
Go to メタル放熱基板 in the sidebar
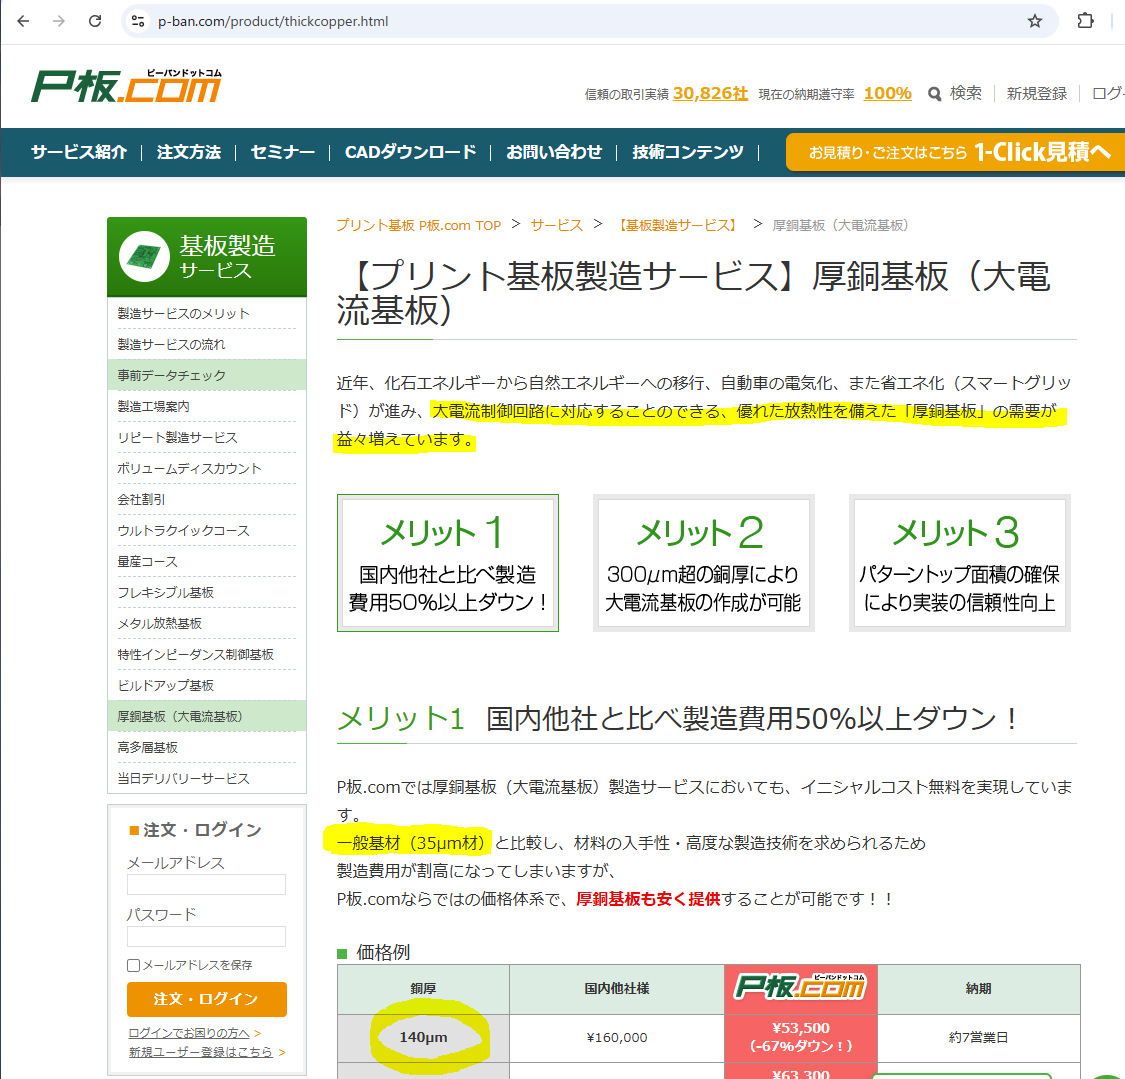coord(160,623)
